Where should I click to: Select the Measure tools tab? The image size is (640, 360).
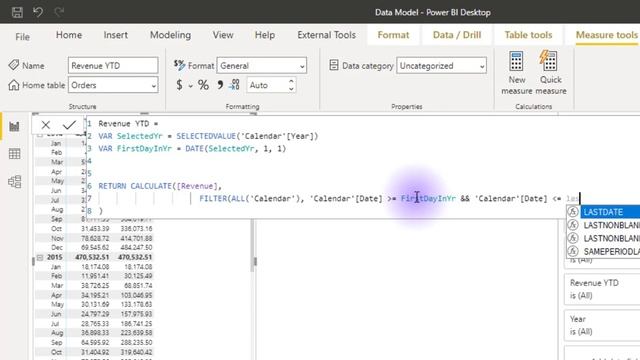pos(607,35)
